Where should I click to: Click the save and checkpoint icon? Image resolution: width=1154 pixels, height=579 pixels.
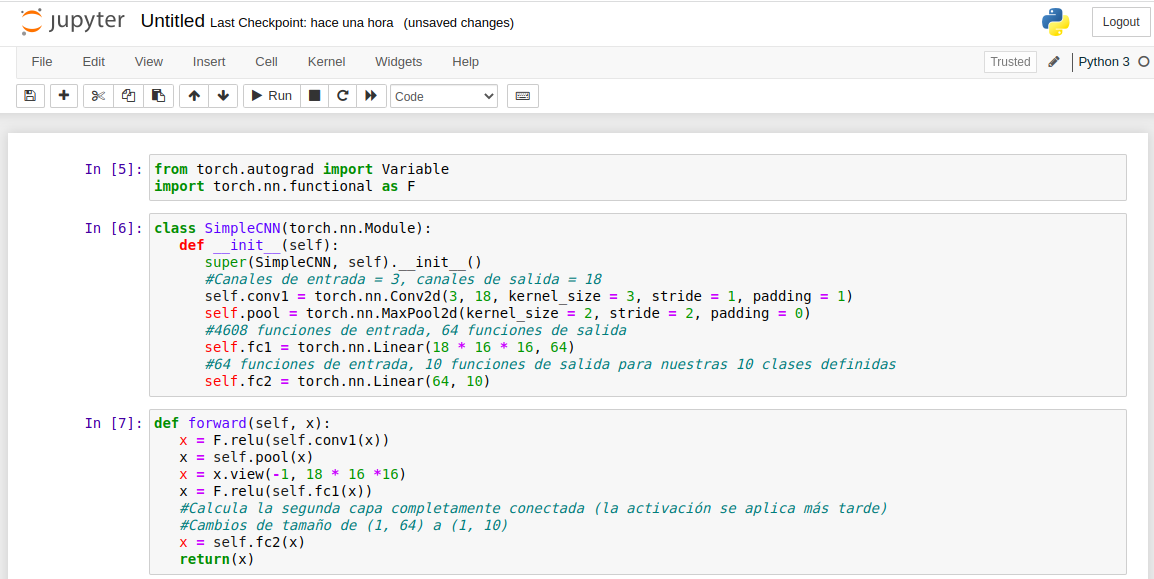click(30, 96)
